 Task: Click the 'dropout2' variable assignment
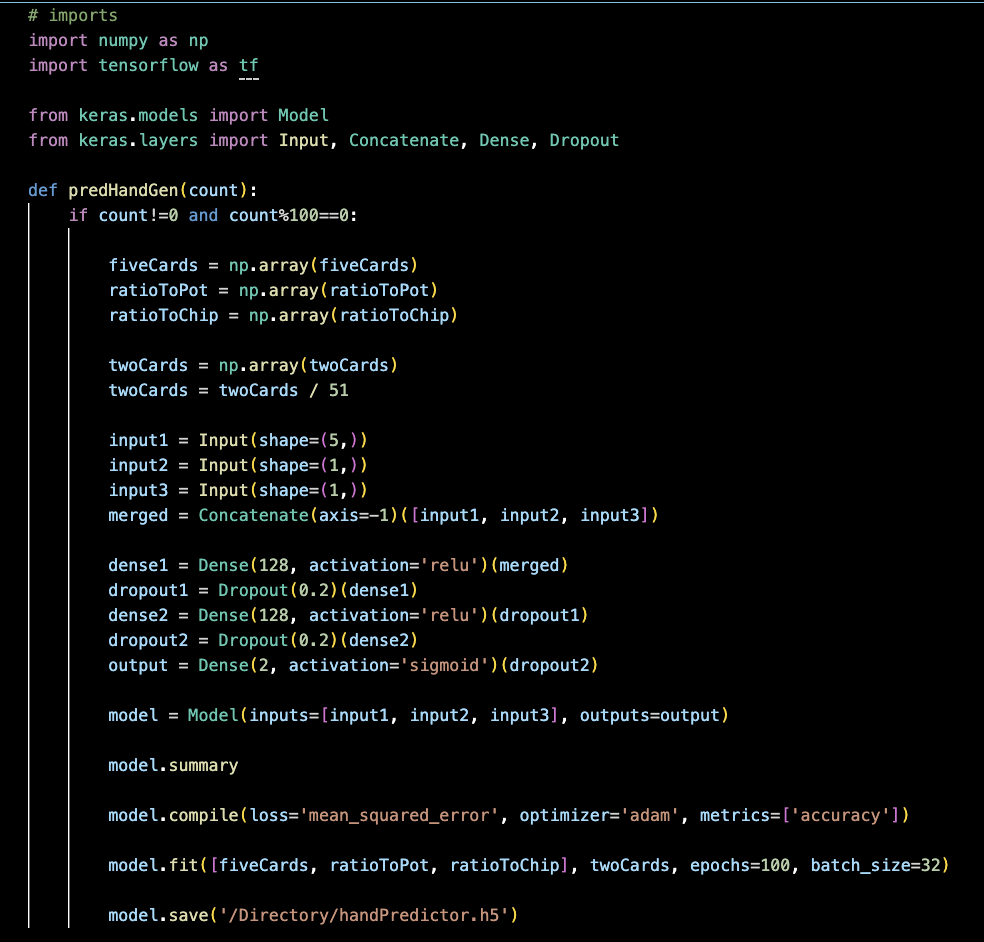pos(148,640)
